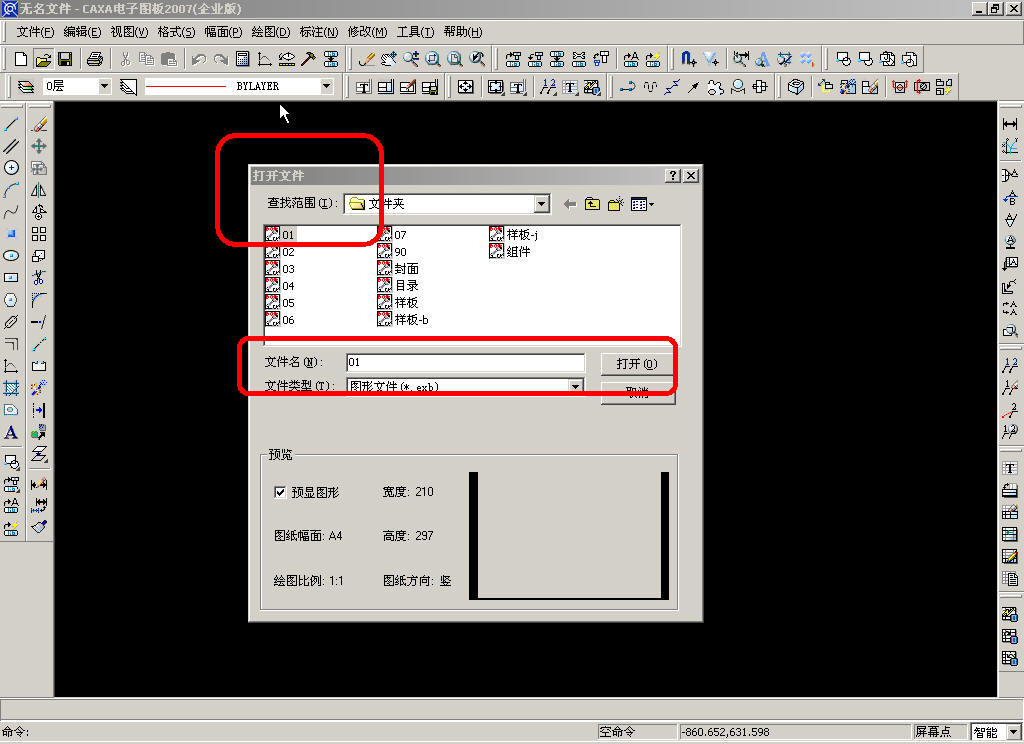Screen dimensions: 1024x744
Task: Select the Trim scissors tool in left toolbar
Action: (x=39, y=278)
